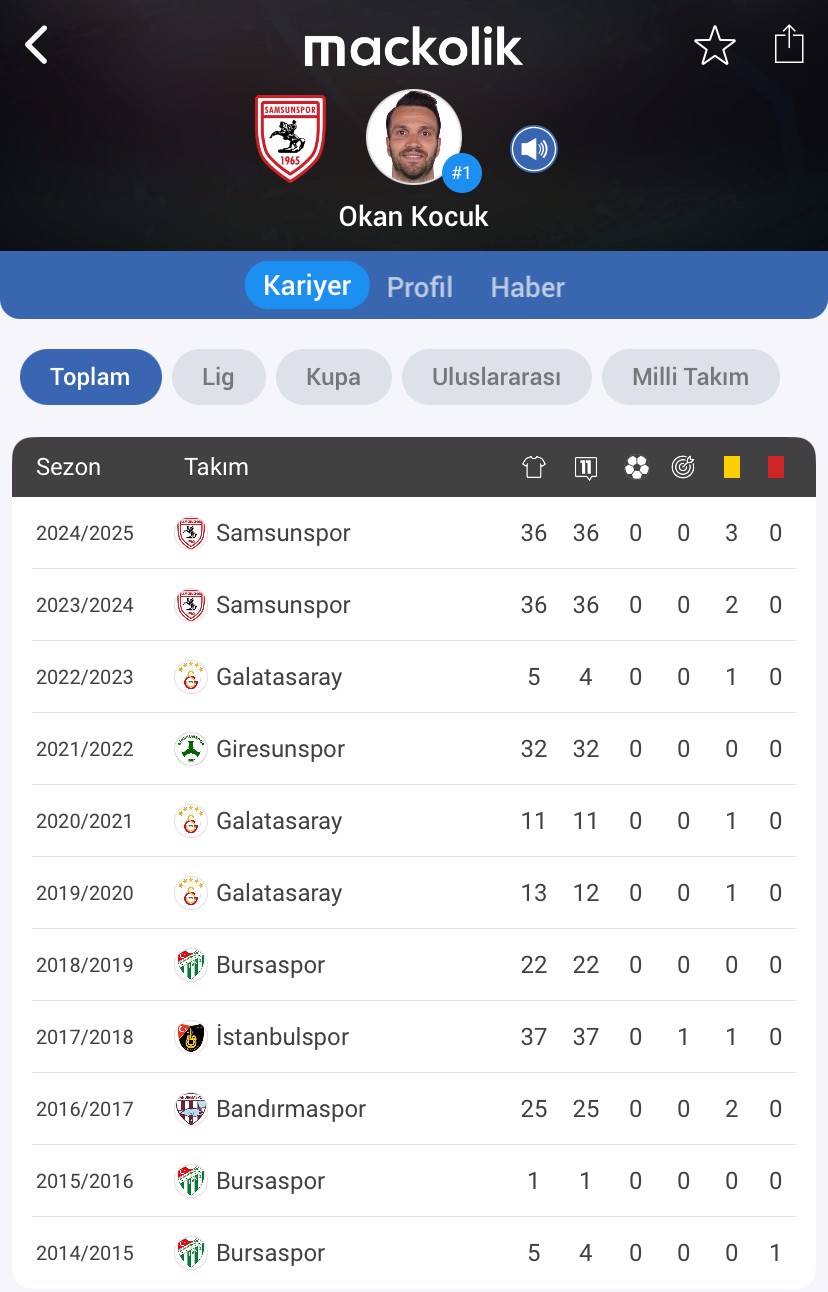The image size is (828, 1292).
Task: Add player to favorites with star icon
Action: (715, 46)
